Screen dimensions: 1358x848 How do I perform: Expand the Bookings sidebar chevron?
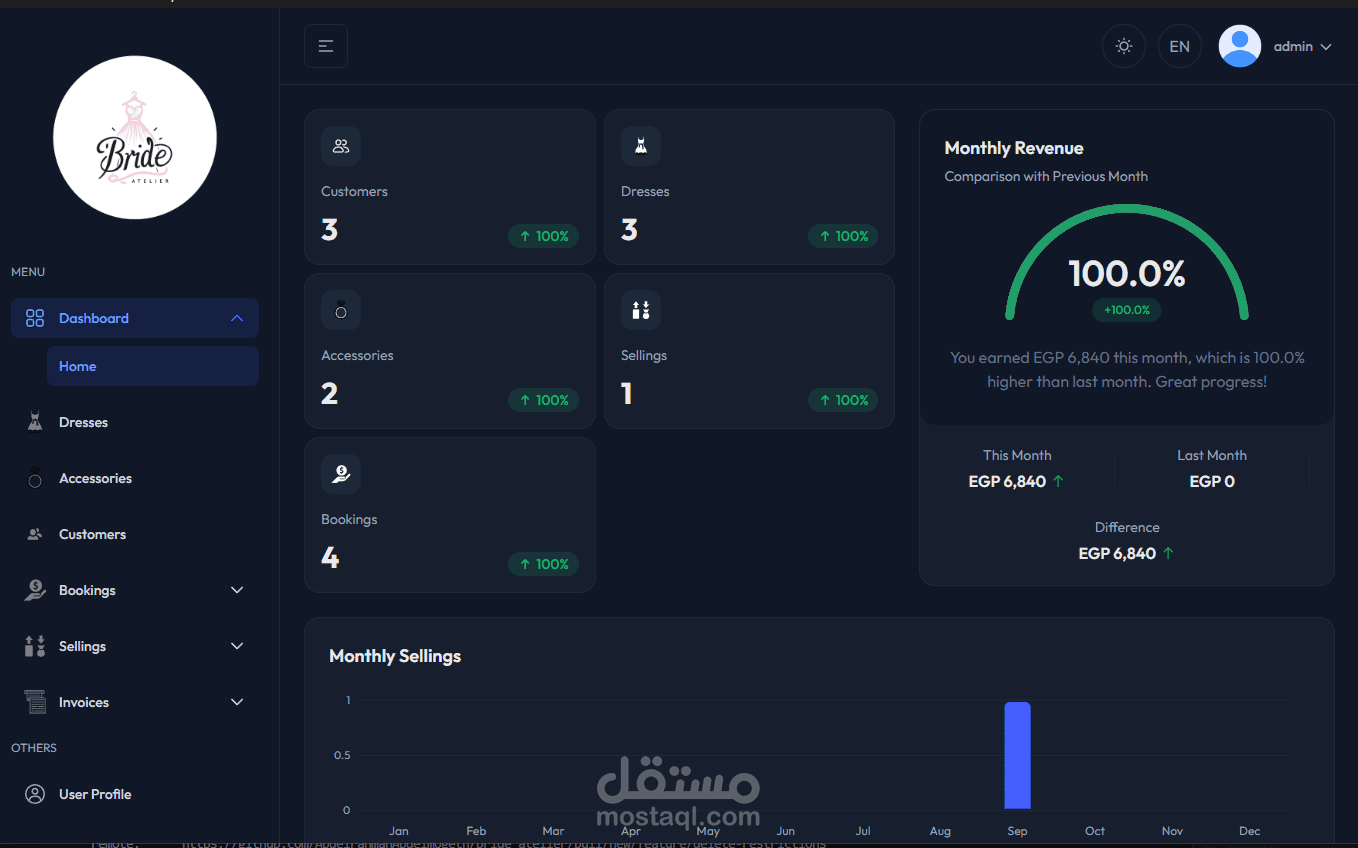point(237,590)
